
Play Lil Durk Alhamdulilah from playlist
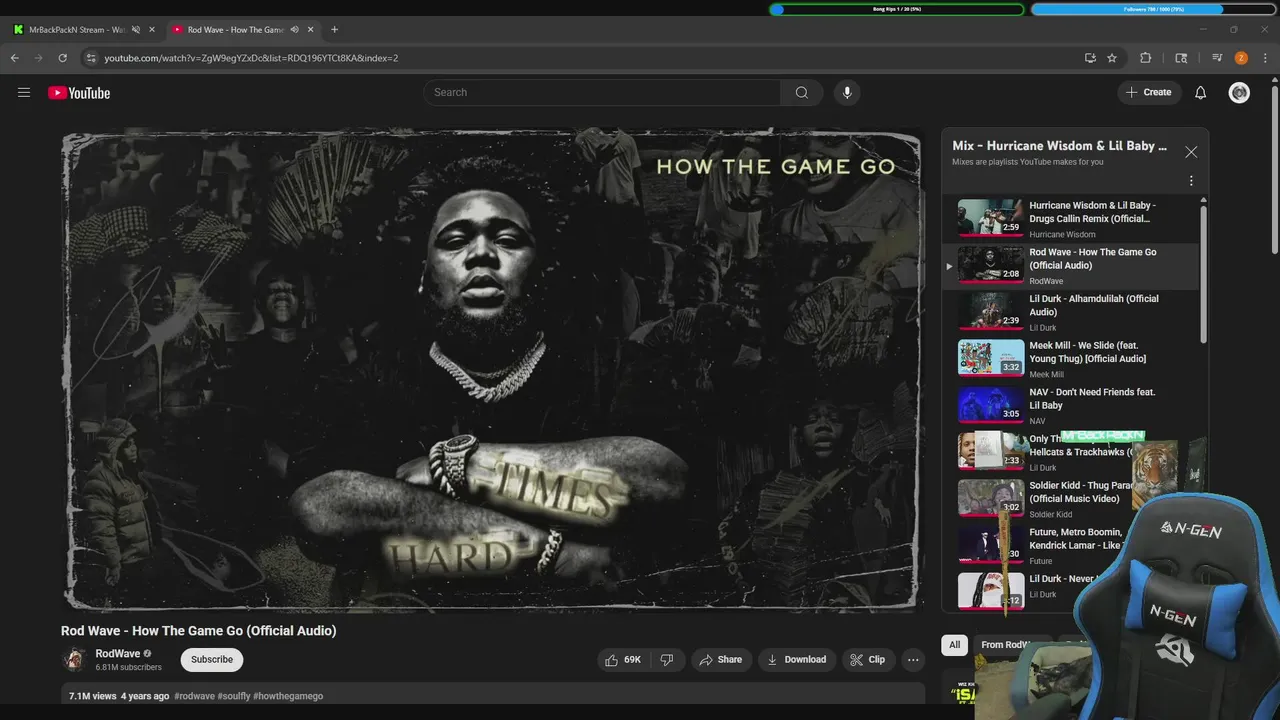coord(990,311)
